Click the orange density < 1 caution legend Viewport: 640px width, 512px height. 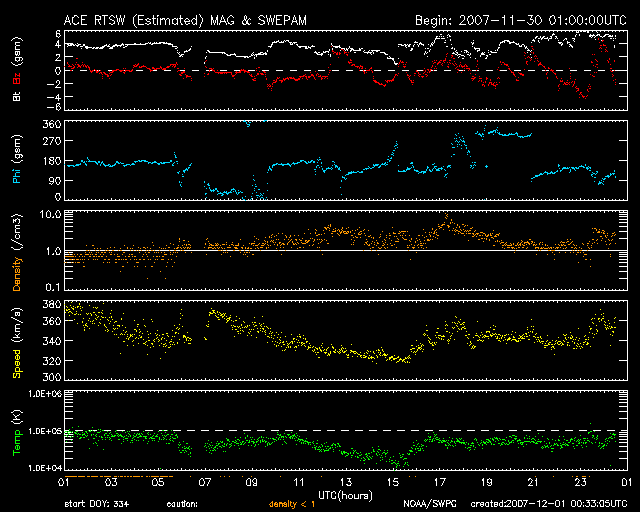point(292,504)
